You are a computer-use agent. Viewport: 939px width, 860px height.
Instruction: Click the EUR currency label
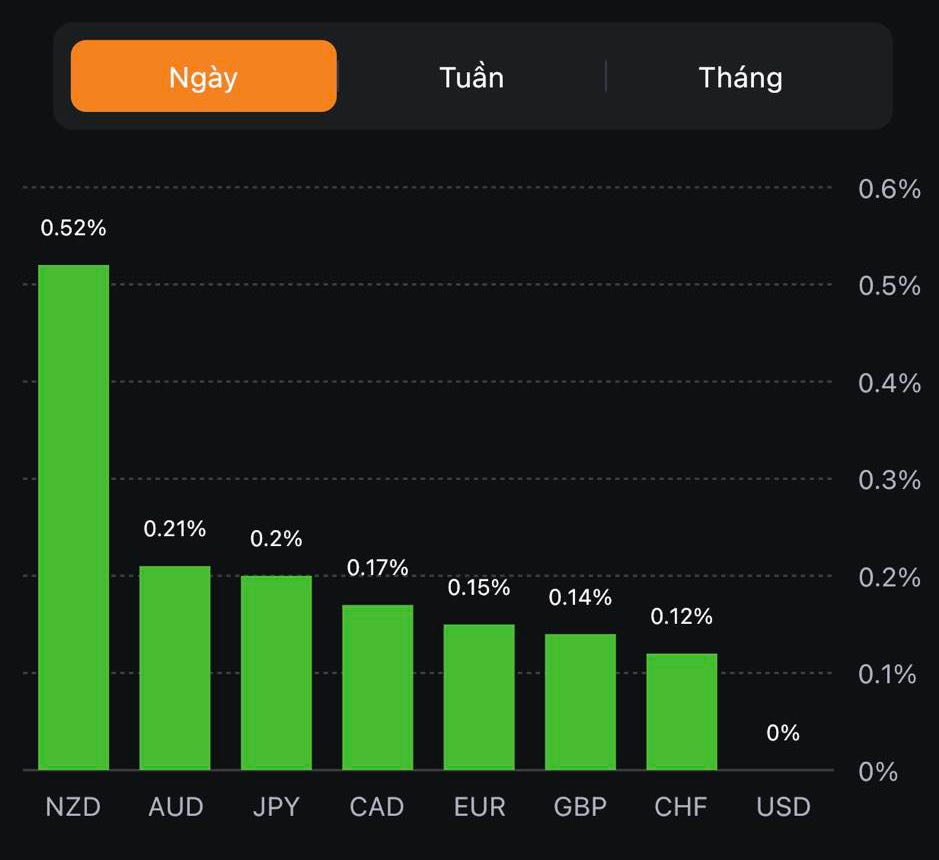(x=479, y=807)
